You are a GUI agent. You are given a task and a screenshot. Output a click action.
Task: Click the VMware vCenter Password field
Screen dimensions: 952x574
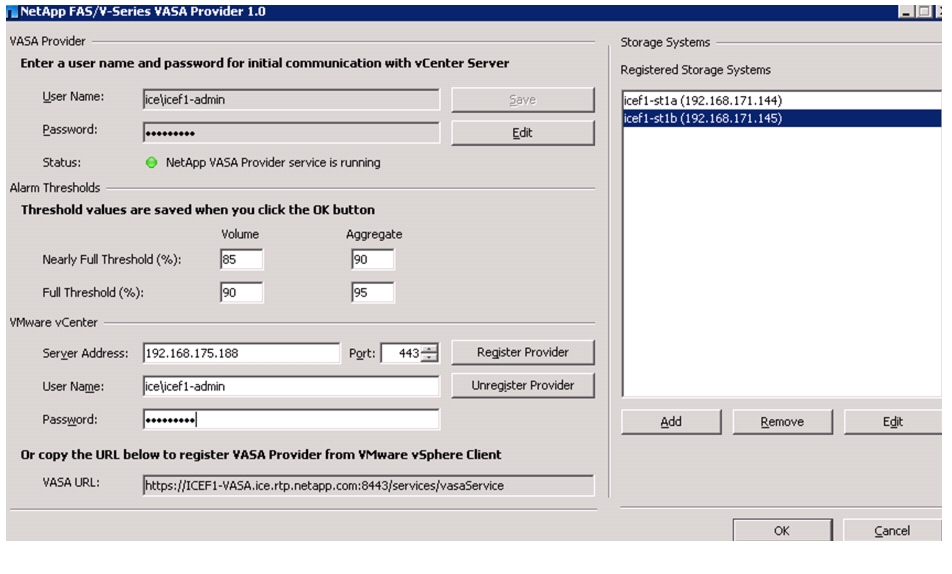[291, 419]
